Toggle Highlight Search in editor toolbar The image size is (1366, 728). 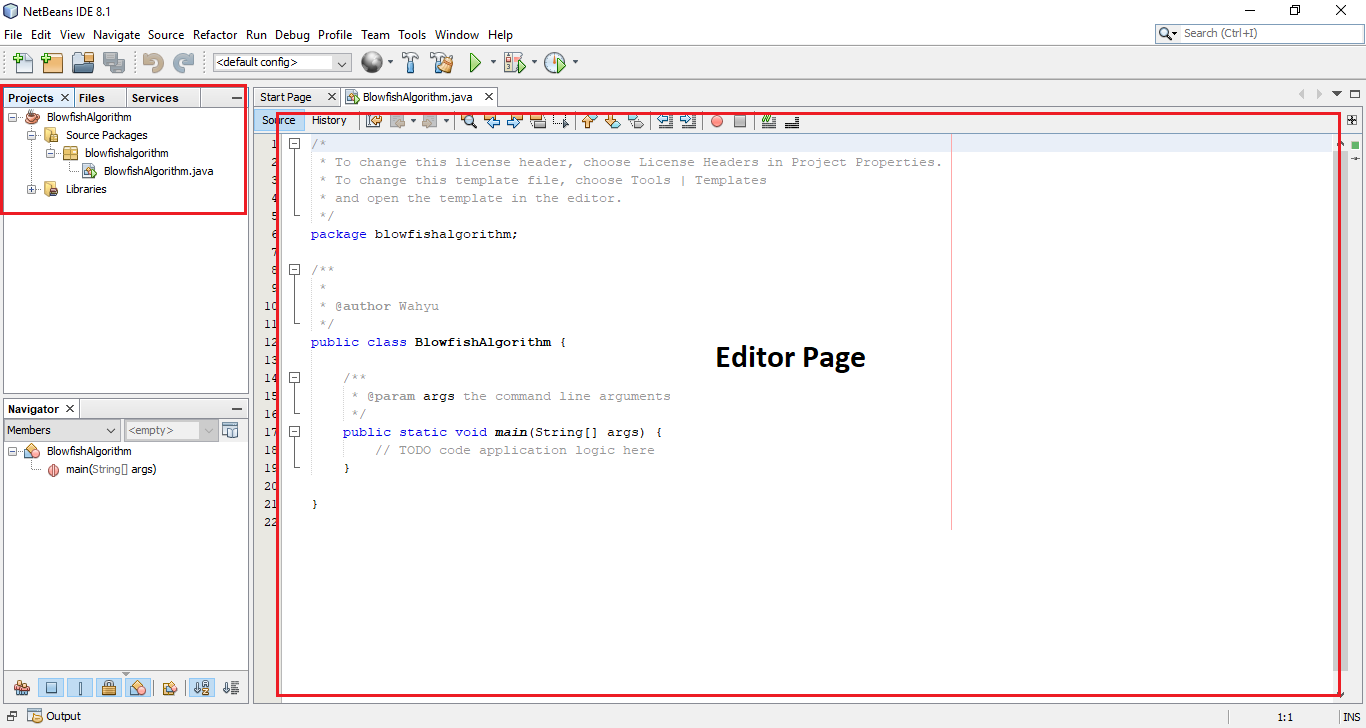[x=538, y=121]
